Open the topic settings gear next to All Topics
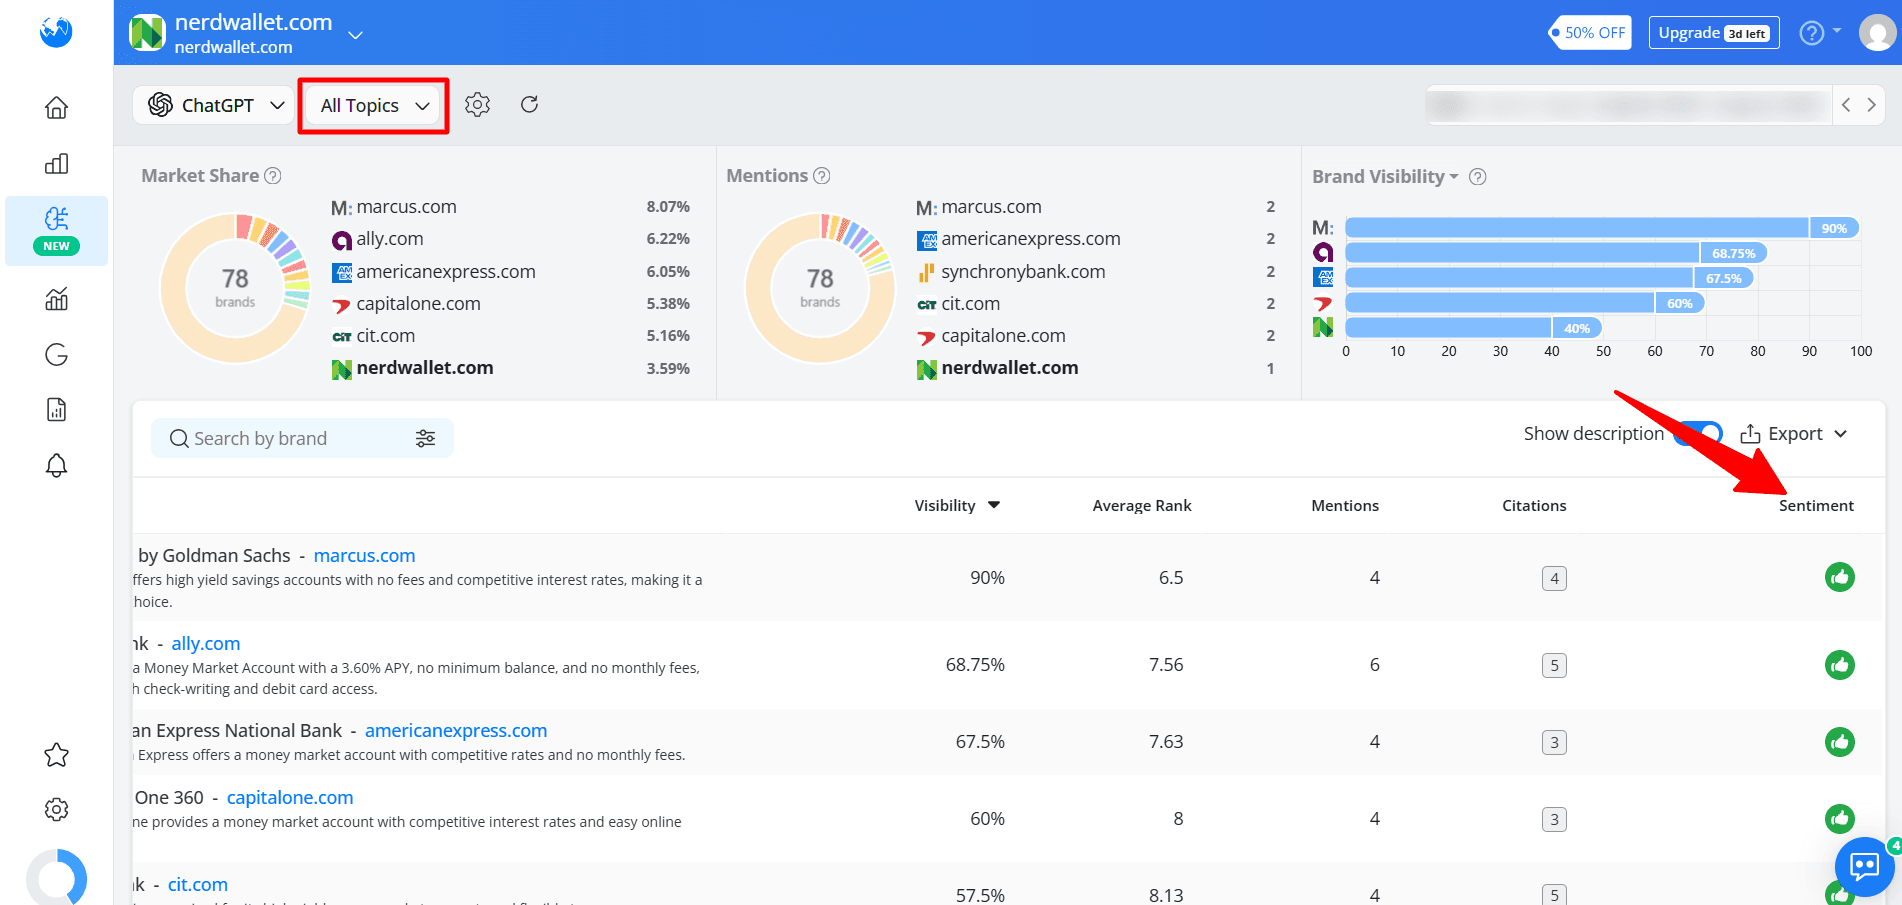The image size is (1902, 905). [x=477, y=105]
